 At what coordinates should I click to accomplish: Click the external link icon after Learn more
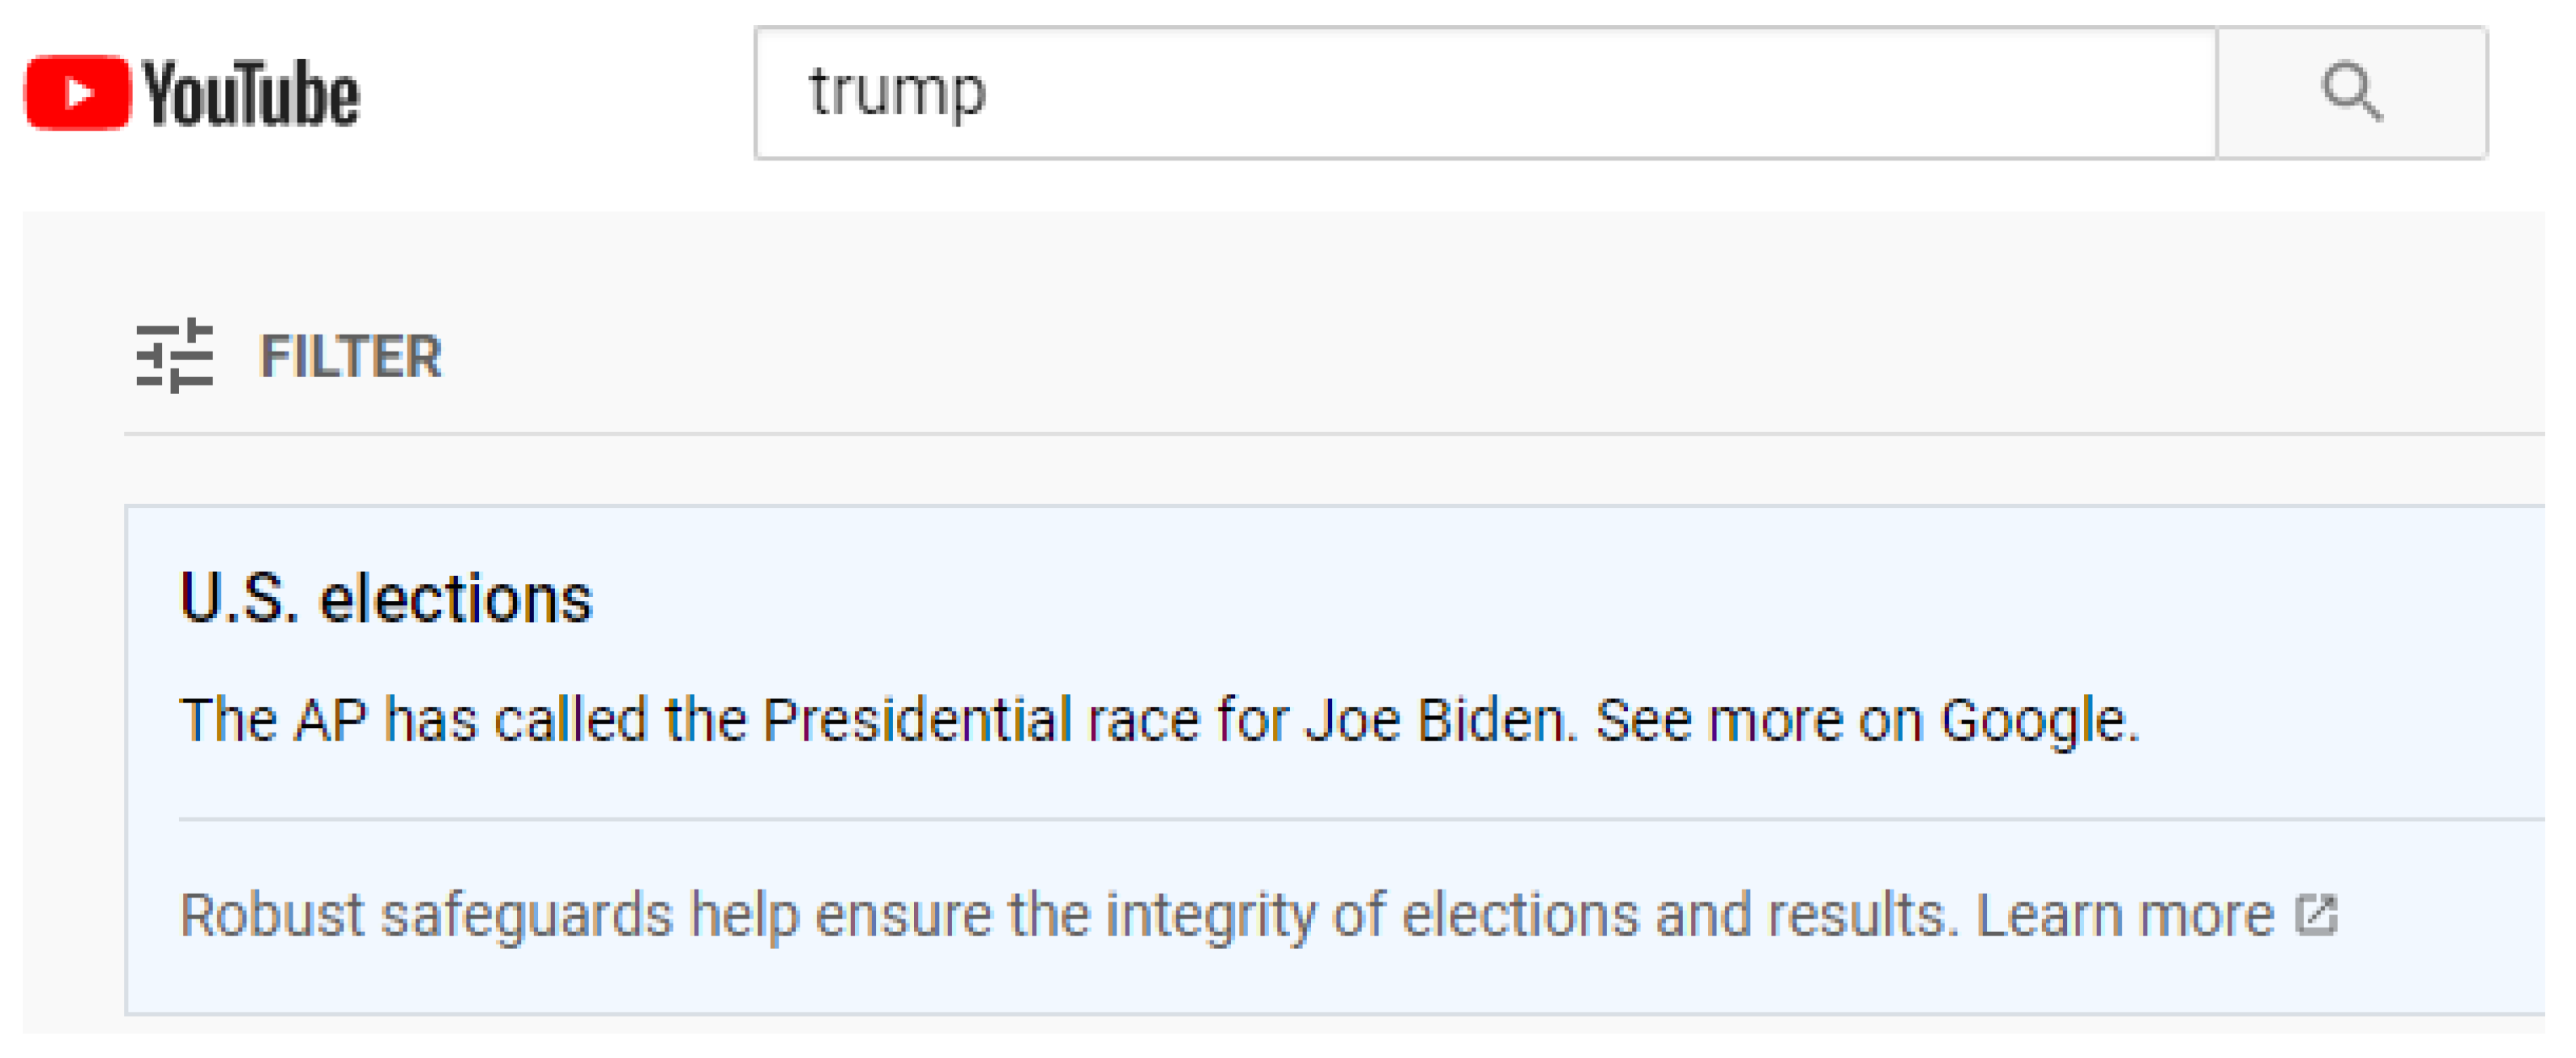tap(2316, 915)
